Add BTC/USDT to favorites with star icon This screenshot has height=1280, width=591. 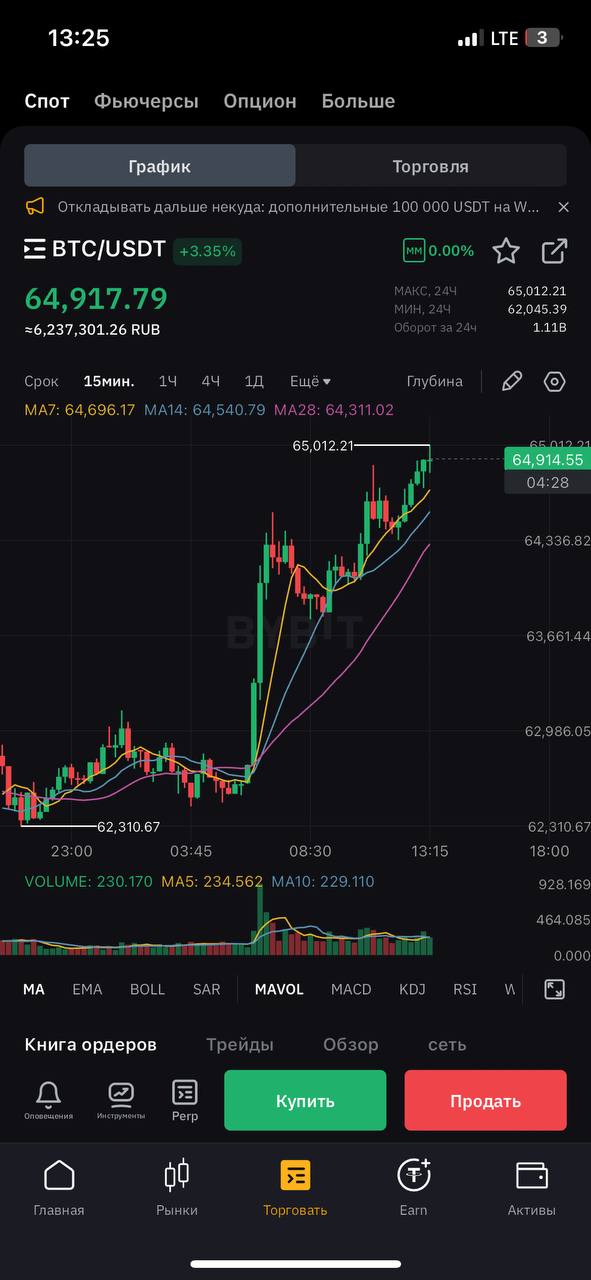[506, 251]
